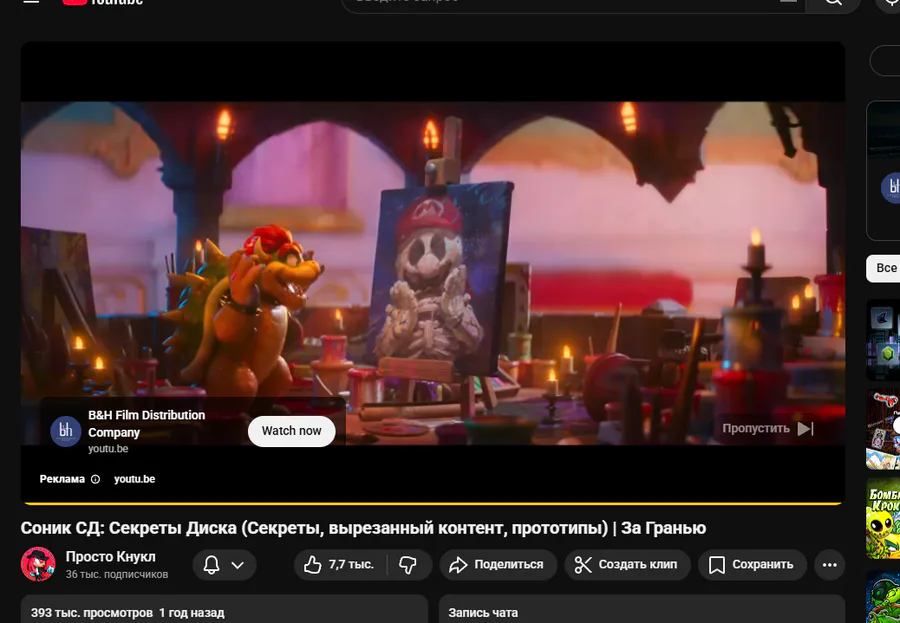Image resolution: width=900 pixels, height=623 pixels.
Task: Click the 36 тыс. подписчиков subscriber count
Action: (x=117, y=574)
